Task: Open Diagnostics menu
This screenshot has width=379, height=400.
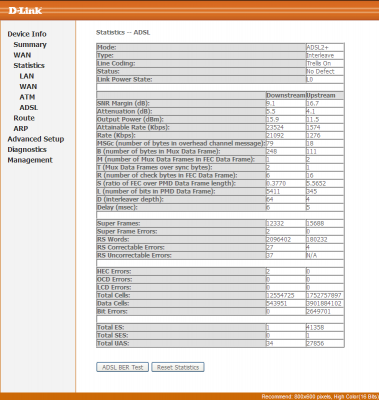Action: pyautogui.click(x=27, y=150)
